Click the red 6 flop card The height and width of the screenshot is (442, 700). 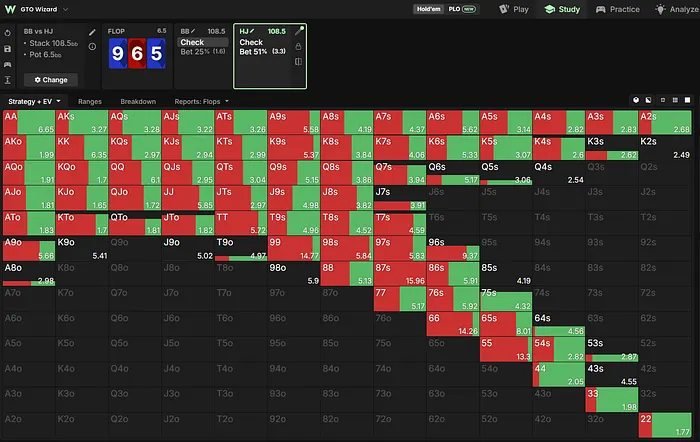[x=137, y=54]
